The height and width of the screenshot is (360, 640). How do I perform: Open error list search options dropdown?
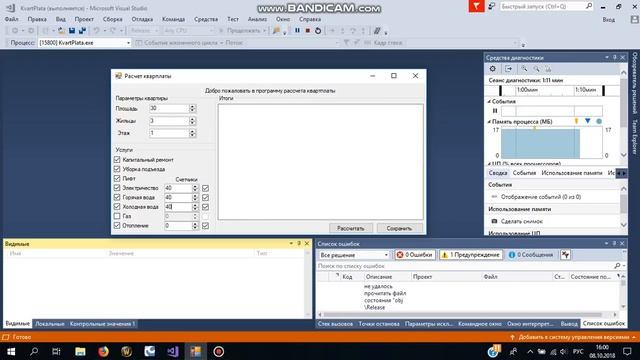pos(624,266)
